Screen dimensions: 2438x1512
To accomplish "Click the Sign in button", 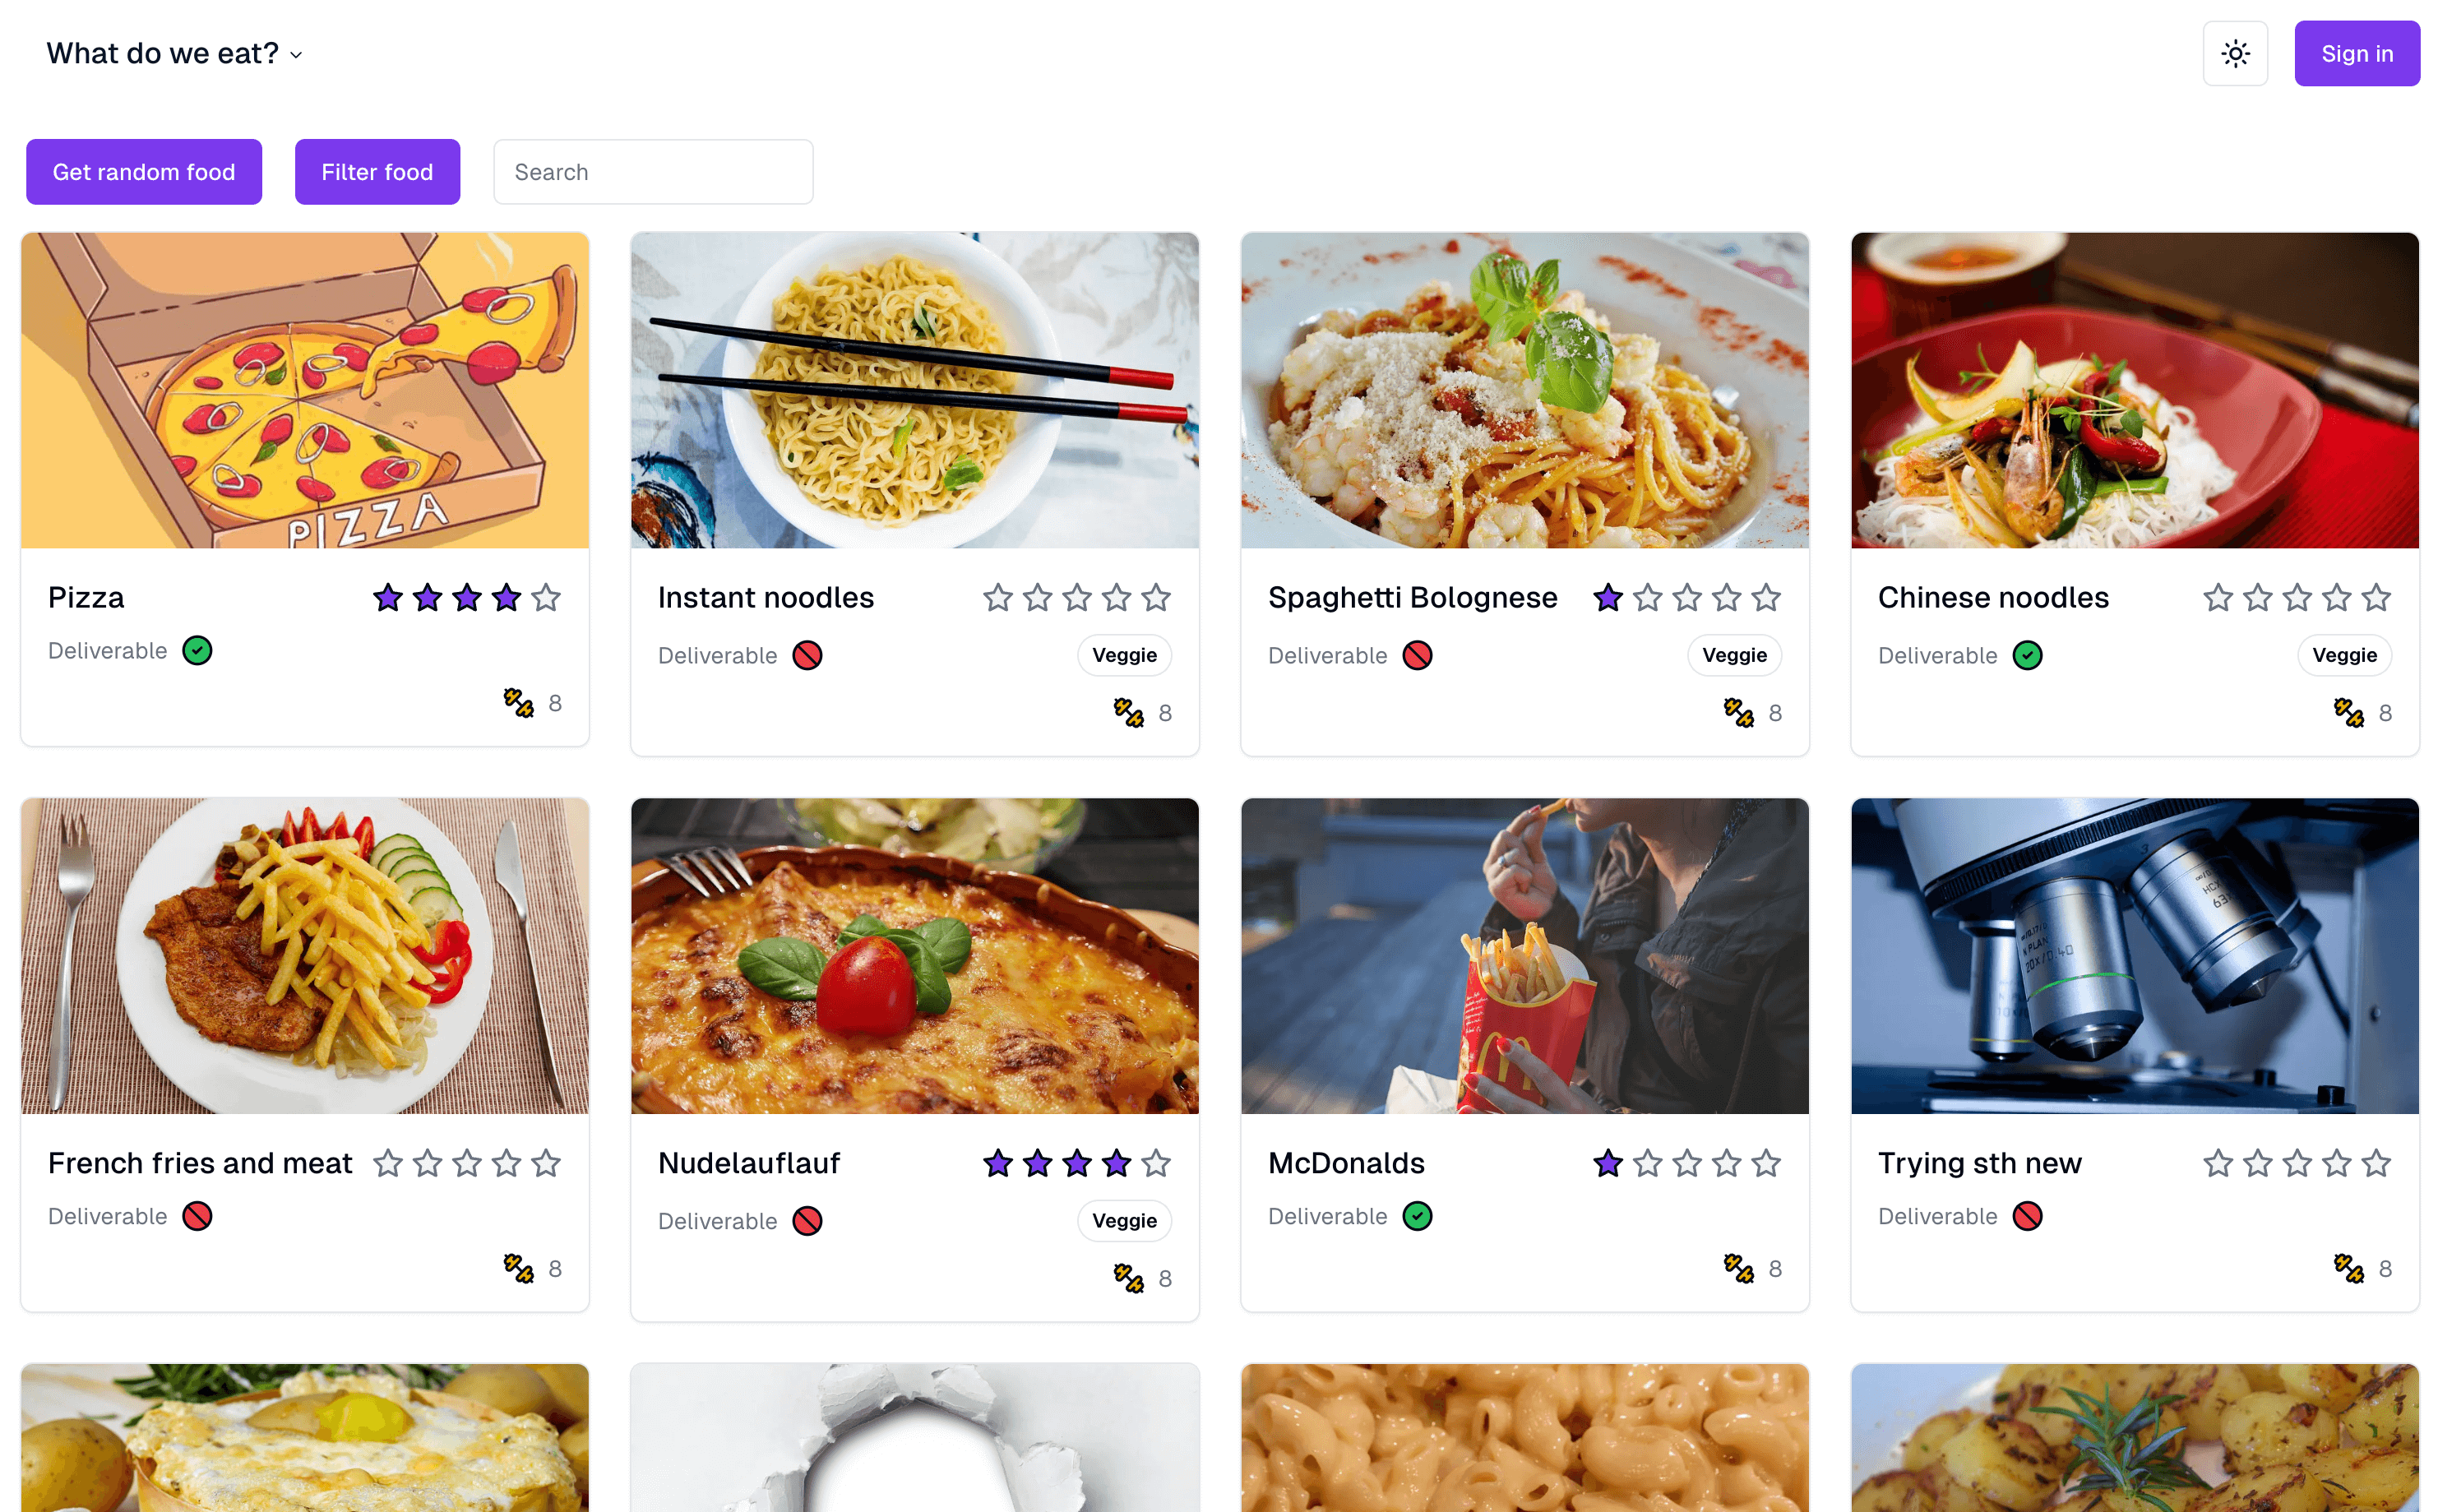I will click(x=2356, y=54).
